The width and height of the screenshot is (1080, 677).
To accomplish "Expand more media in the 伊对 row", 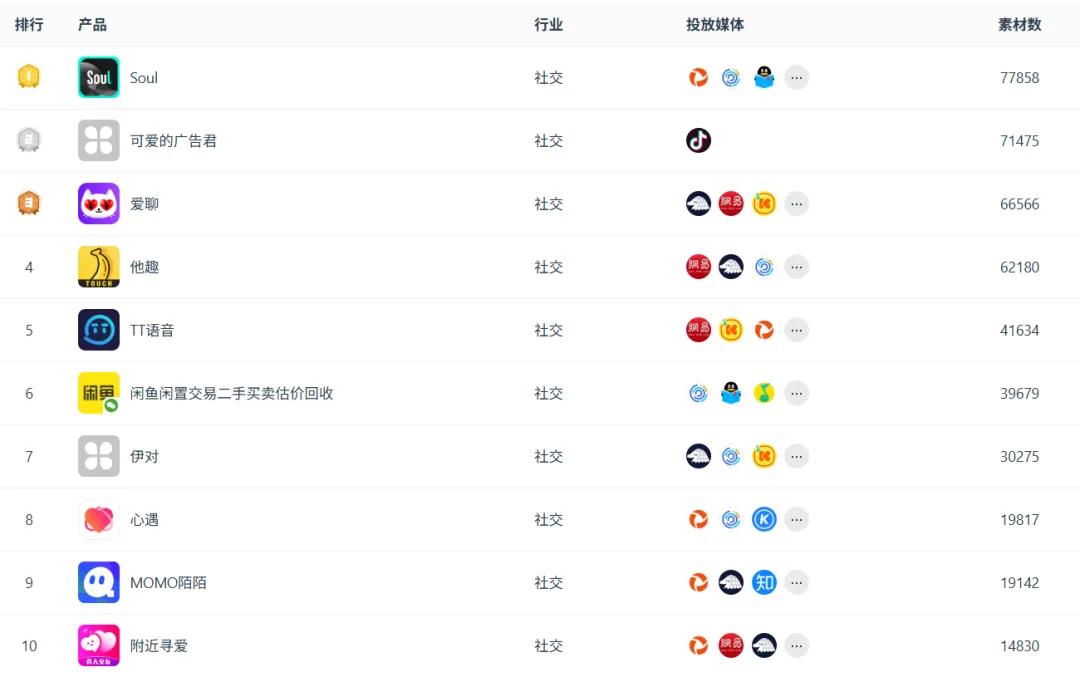I will (x=796, y=456).
